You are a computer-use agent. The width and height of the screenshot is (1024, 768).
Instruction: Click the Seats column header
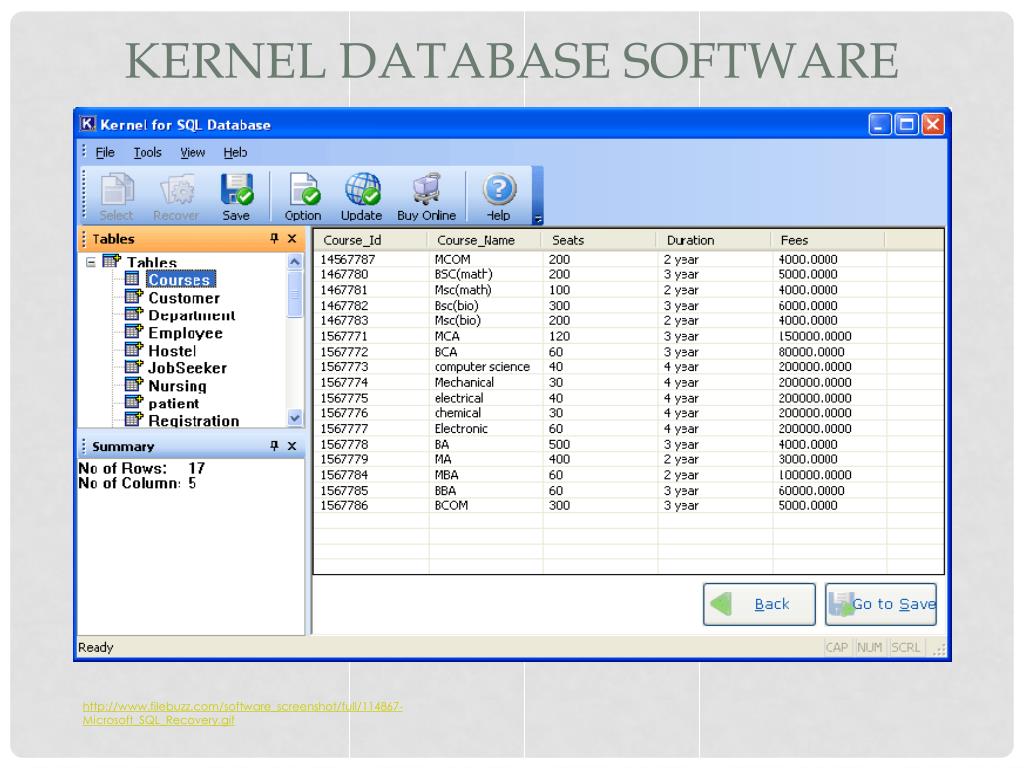click(x=598, y=240)
